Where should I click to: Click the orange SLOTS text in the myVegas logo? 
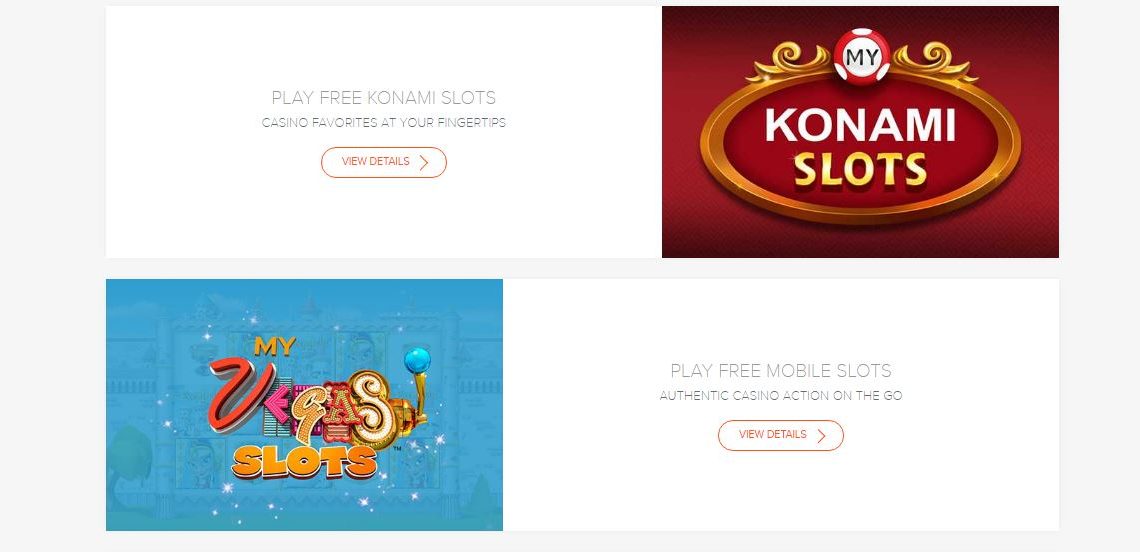(305, 461)
